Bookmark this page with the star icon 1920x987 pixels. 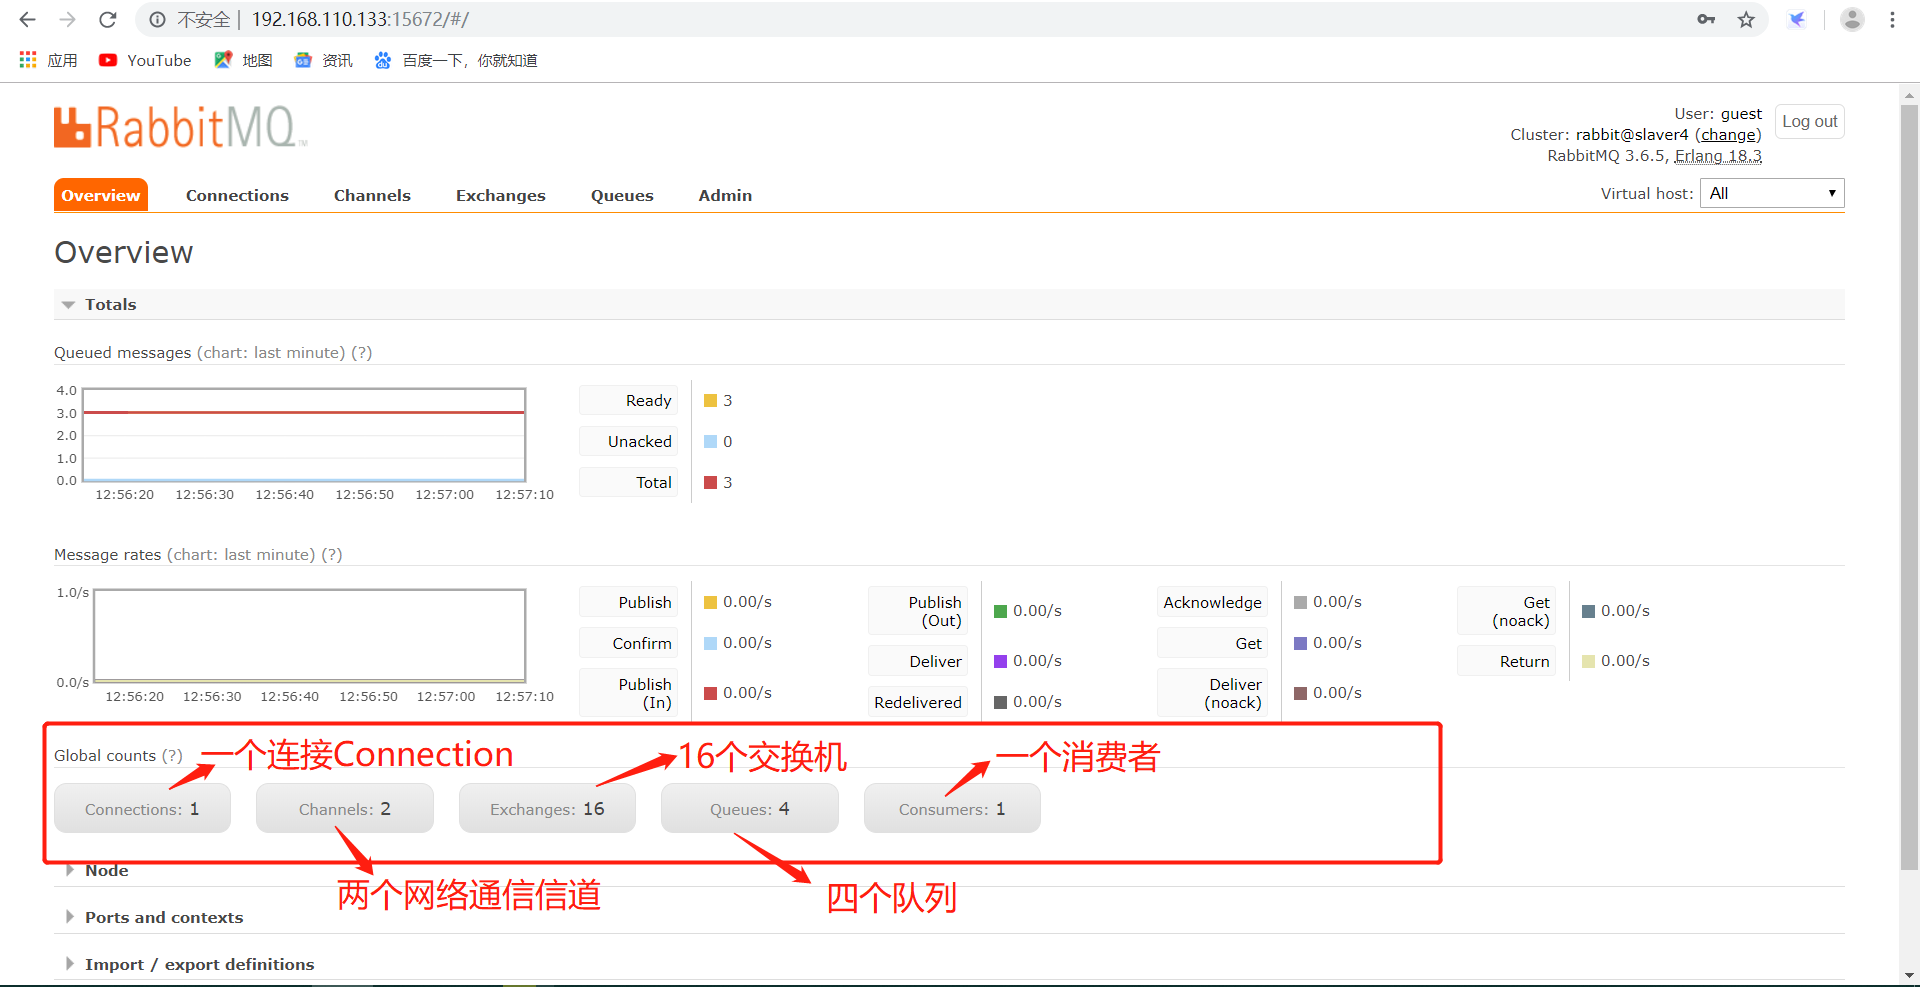(x=1747, y=19)
